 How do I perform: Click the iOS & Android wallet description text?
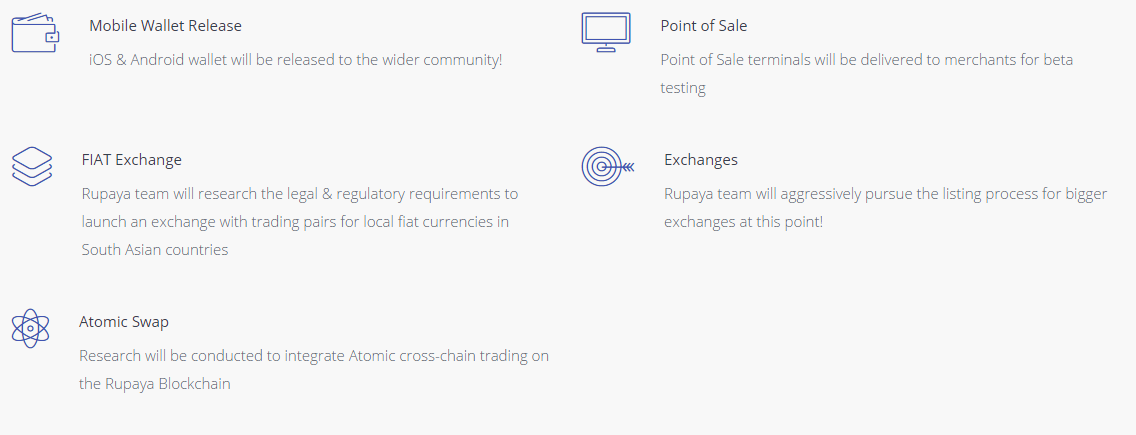295,60
